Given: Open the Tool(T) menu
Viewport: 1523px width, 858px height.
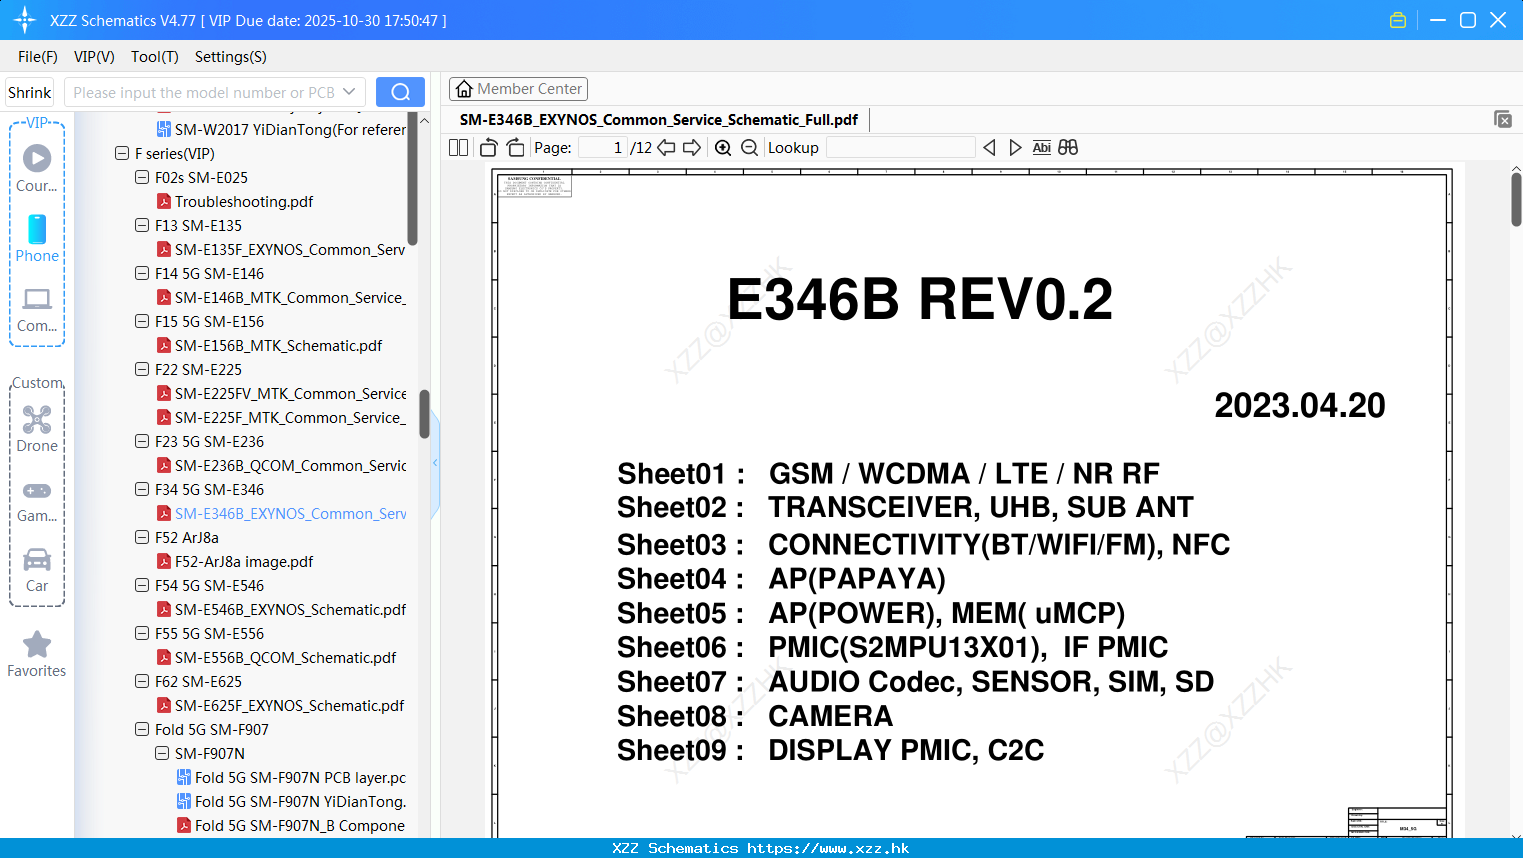Looking at the screenshot, I should pyautogui.click(x=155, y=56).
